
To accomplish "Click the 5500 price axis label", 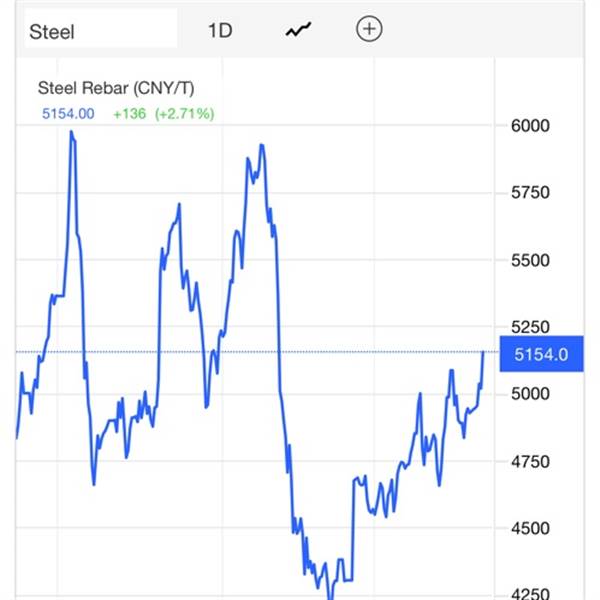I will click(x=529, y=260).
